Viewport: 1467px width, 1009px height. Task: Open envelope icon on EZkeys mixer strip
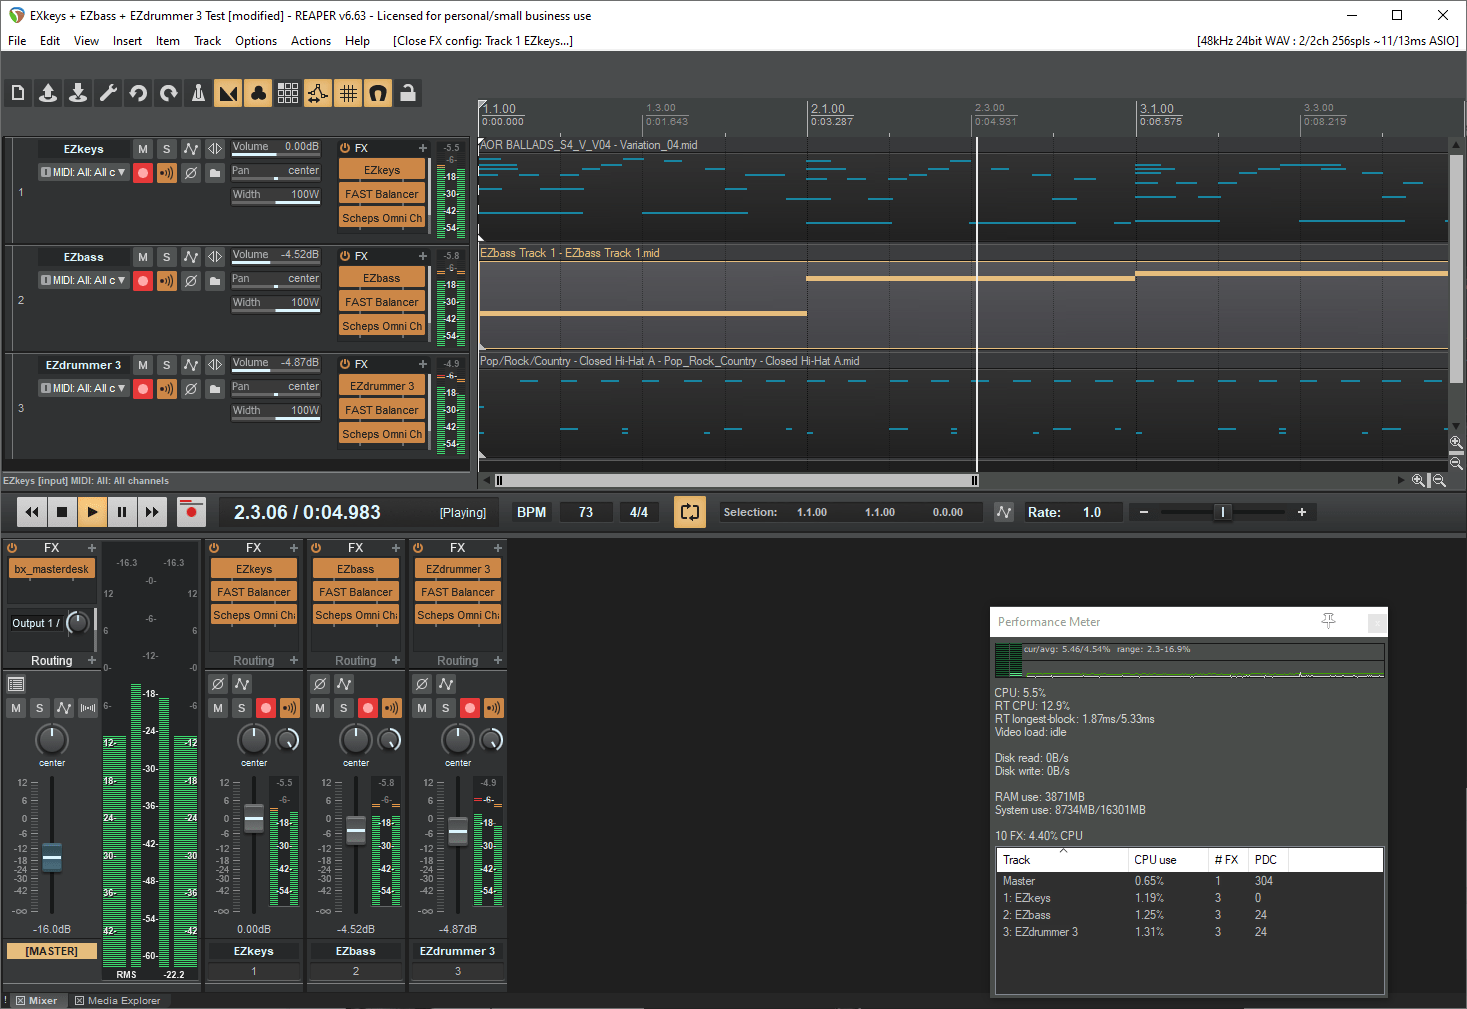point(242,684)
